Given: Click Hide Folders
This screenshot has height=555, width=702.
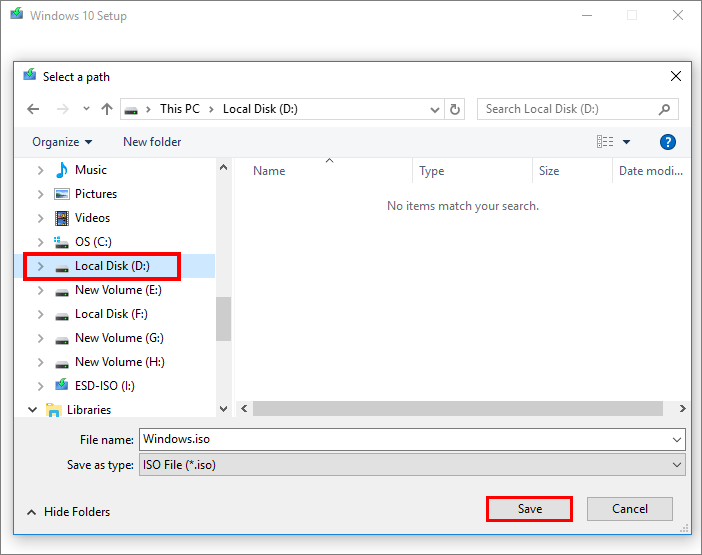Looking at the screenshot, I should tap(69, 512).
